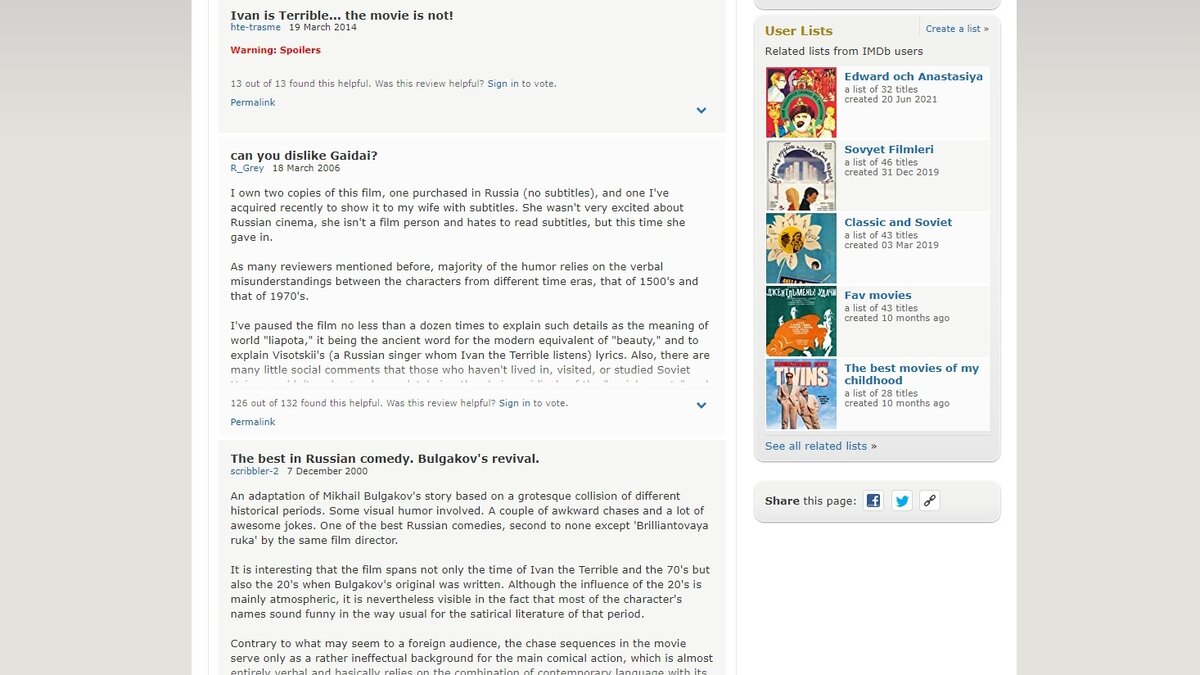This screenshot has height=675, width=1200.
Task: Click the 'Warning: Spoilers' text
Action: click(x=276, y=50)
